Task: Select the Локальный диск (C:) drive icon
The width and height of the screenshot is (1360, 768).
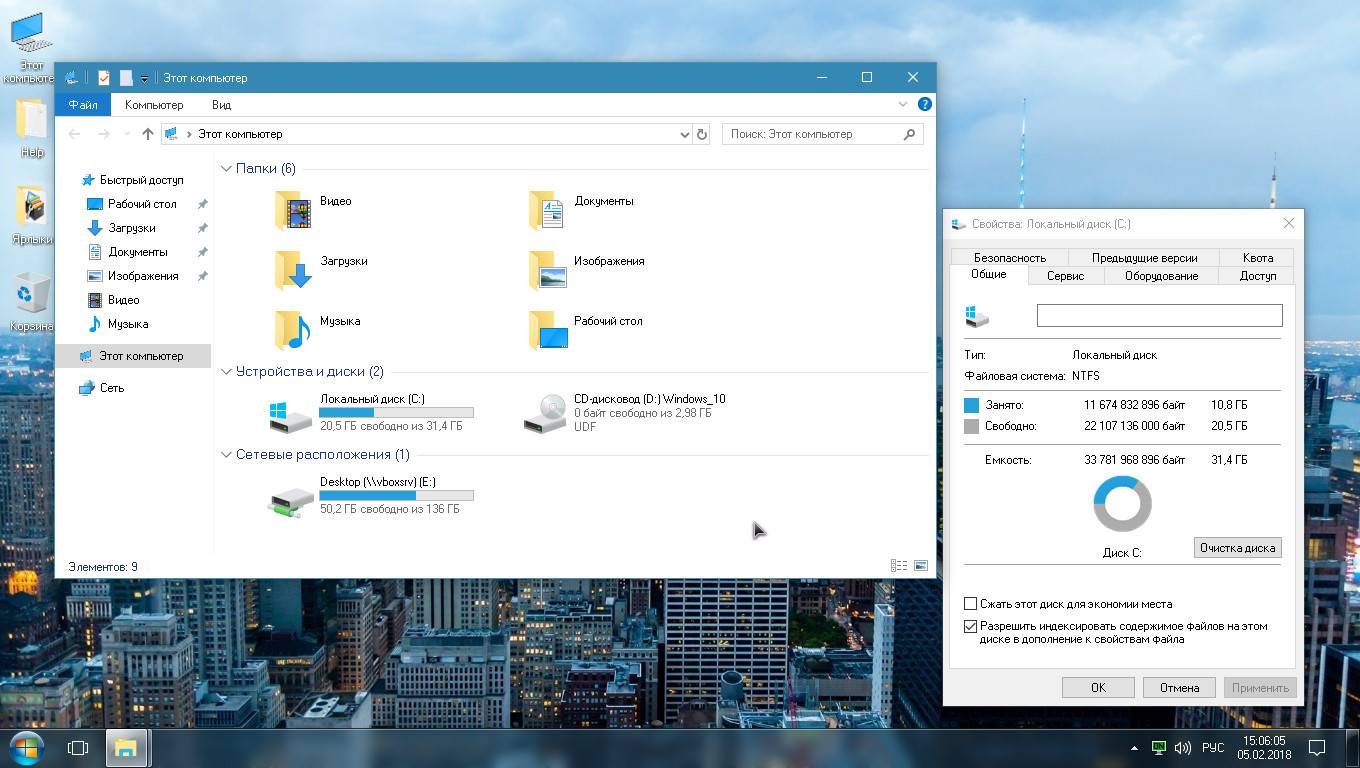Action: [x=291, y=415]
